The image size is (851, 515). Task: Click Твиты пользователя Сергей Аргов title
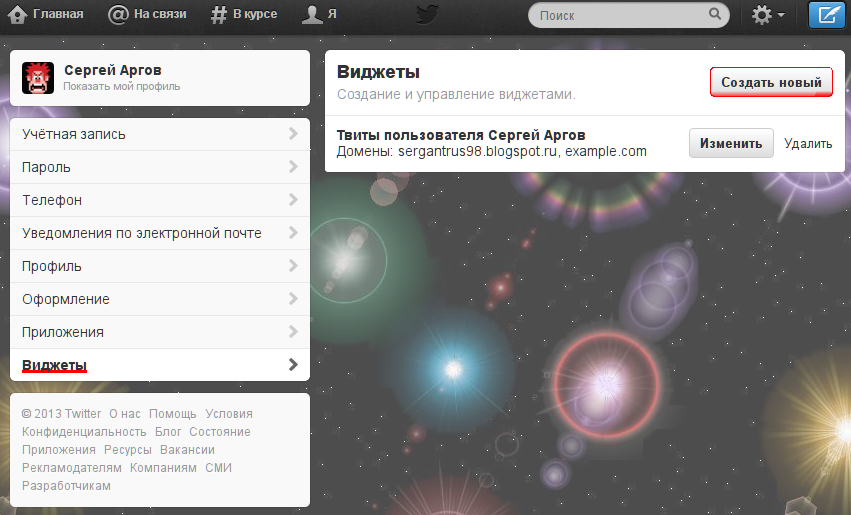click(x=461, y=135)
